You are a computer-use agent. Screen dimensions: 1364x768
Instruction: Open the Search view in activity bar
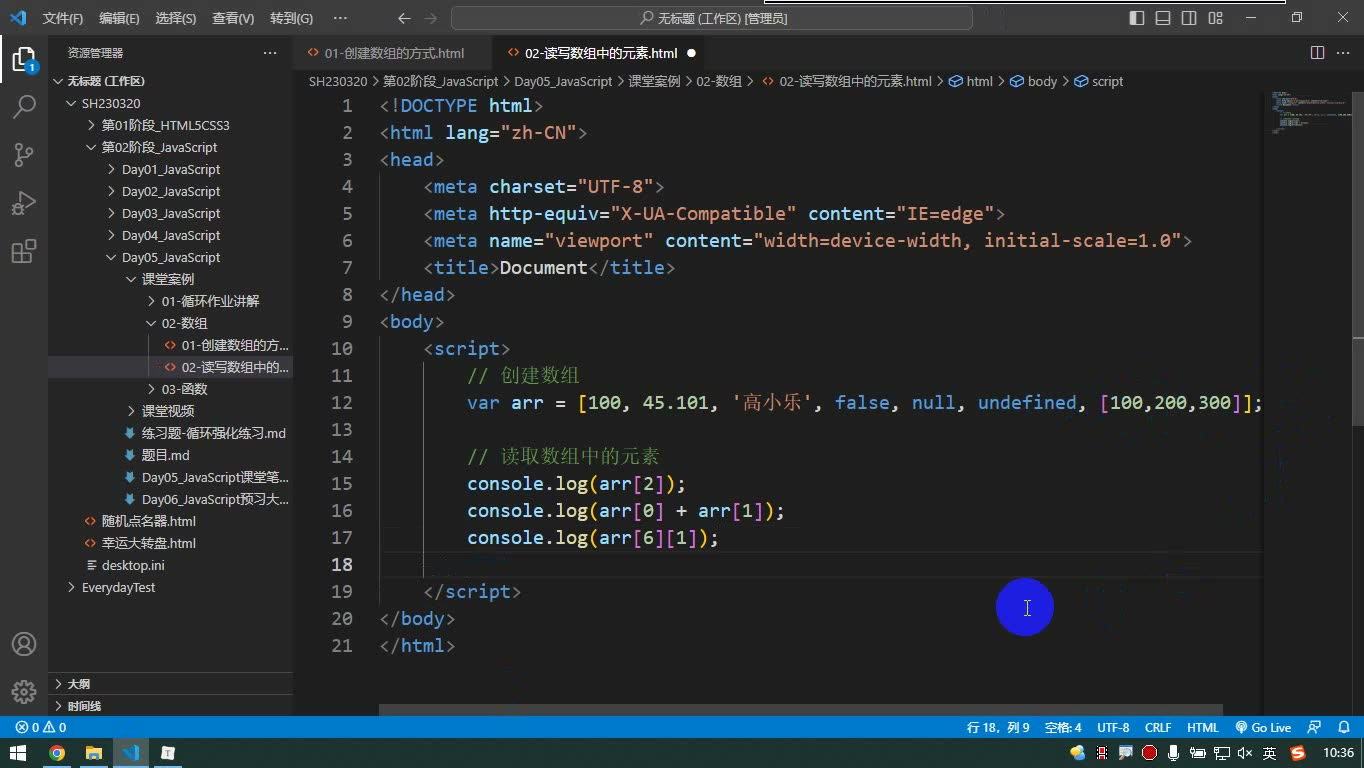click(x=24, y=107)
